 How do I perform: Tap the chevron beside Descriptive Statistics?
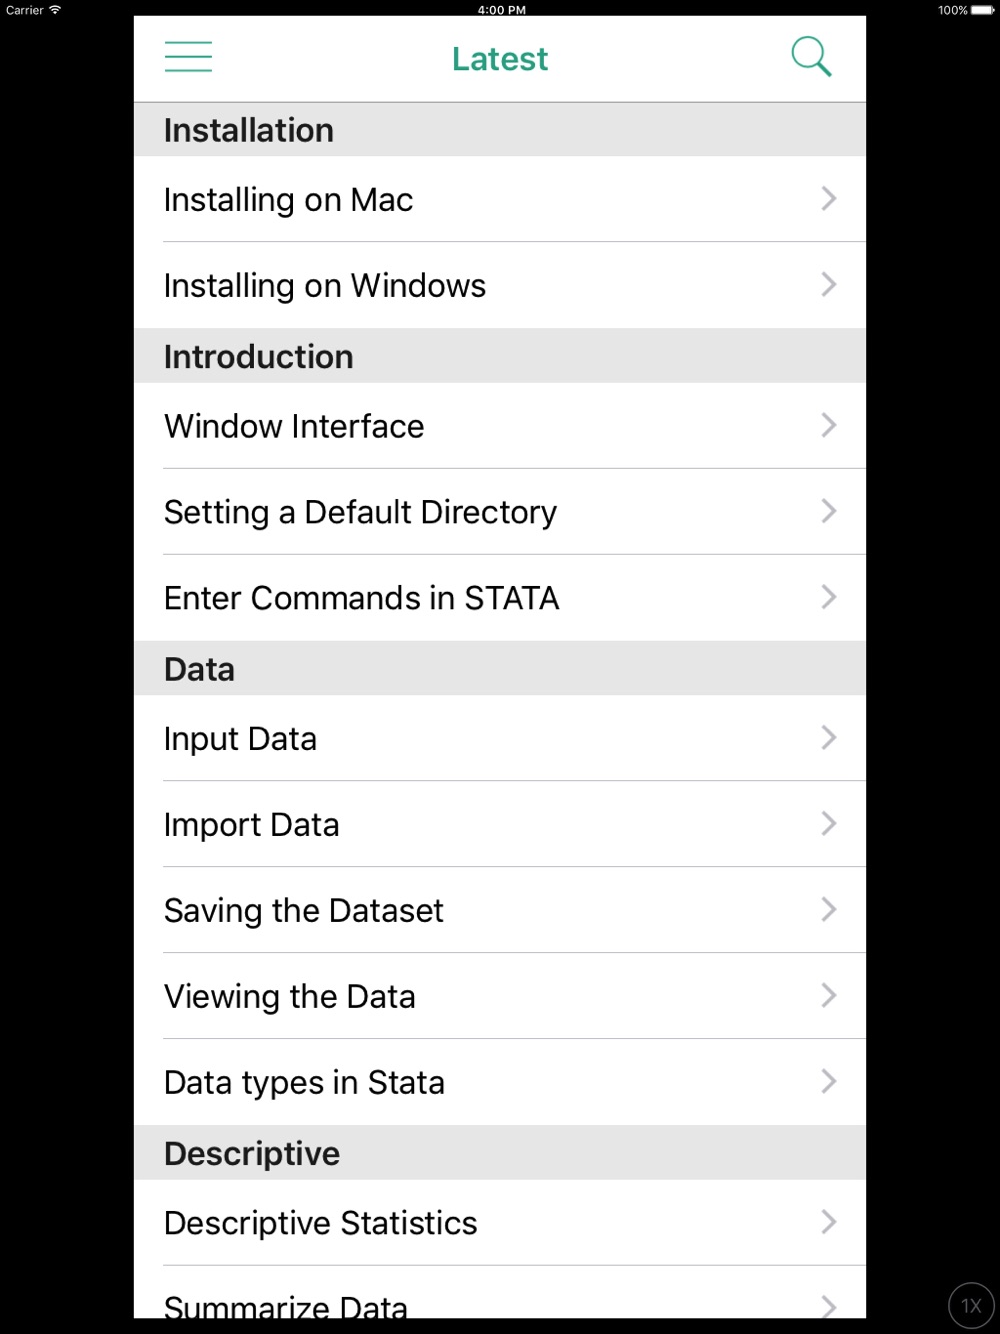point(829,1222)
